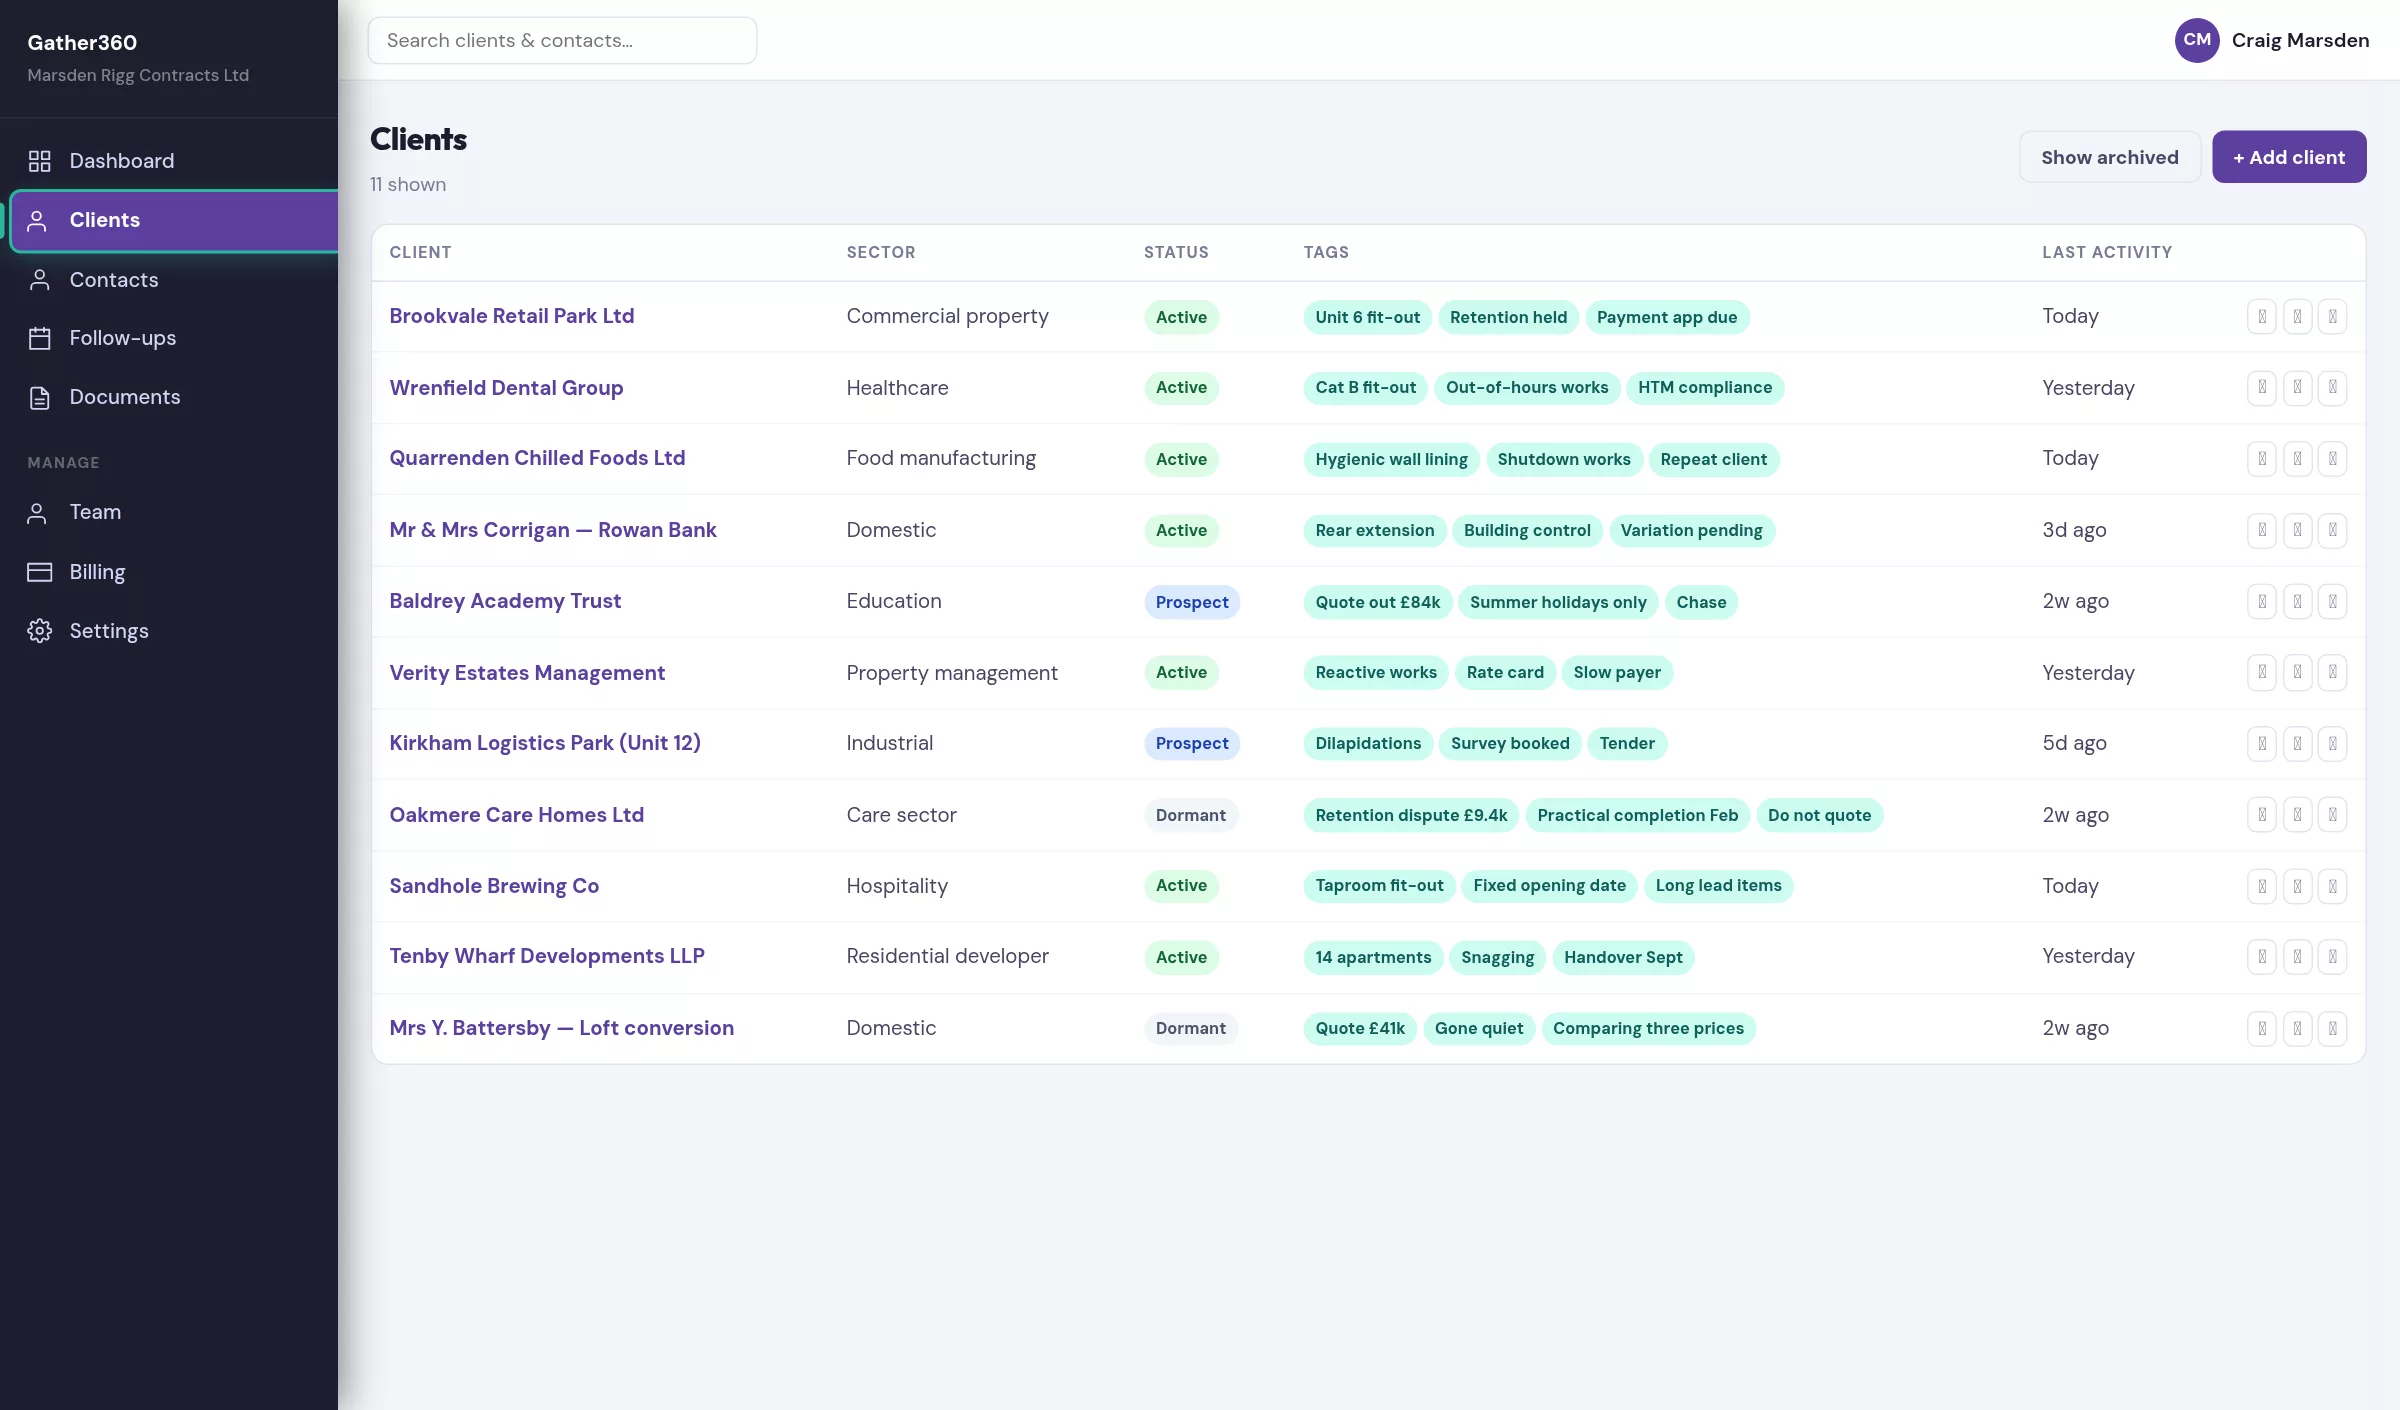Open Tenby Wharf Developments LLP client
The image size is (2400, 1410).
click(x=547, y=956)
